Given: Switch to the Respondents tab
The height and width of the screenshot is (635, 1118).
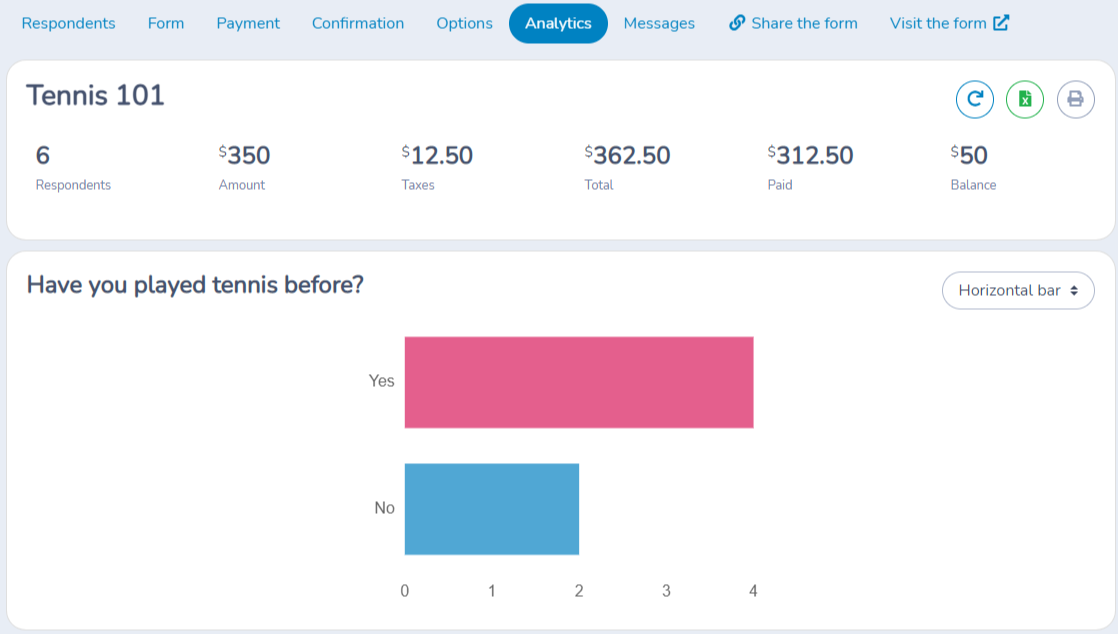Looking at the screenshot, I should pyautogui.click(x=68, y=24).
